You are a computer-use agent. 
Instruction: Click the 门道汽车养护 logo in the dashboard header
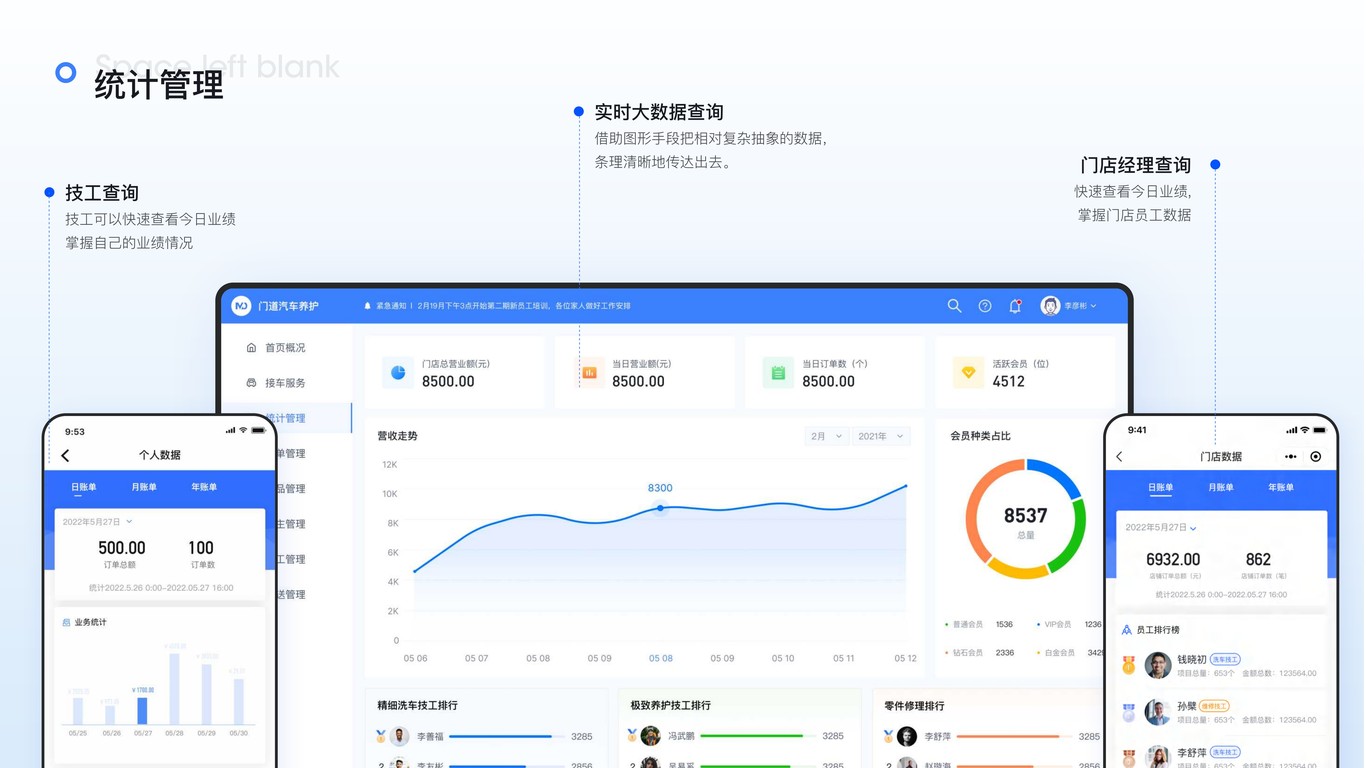241,306
